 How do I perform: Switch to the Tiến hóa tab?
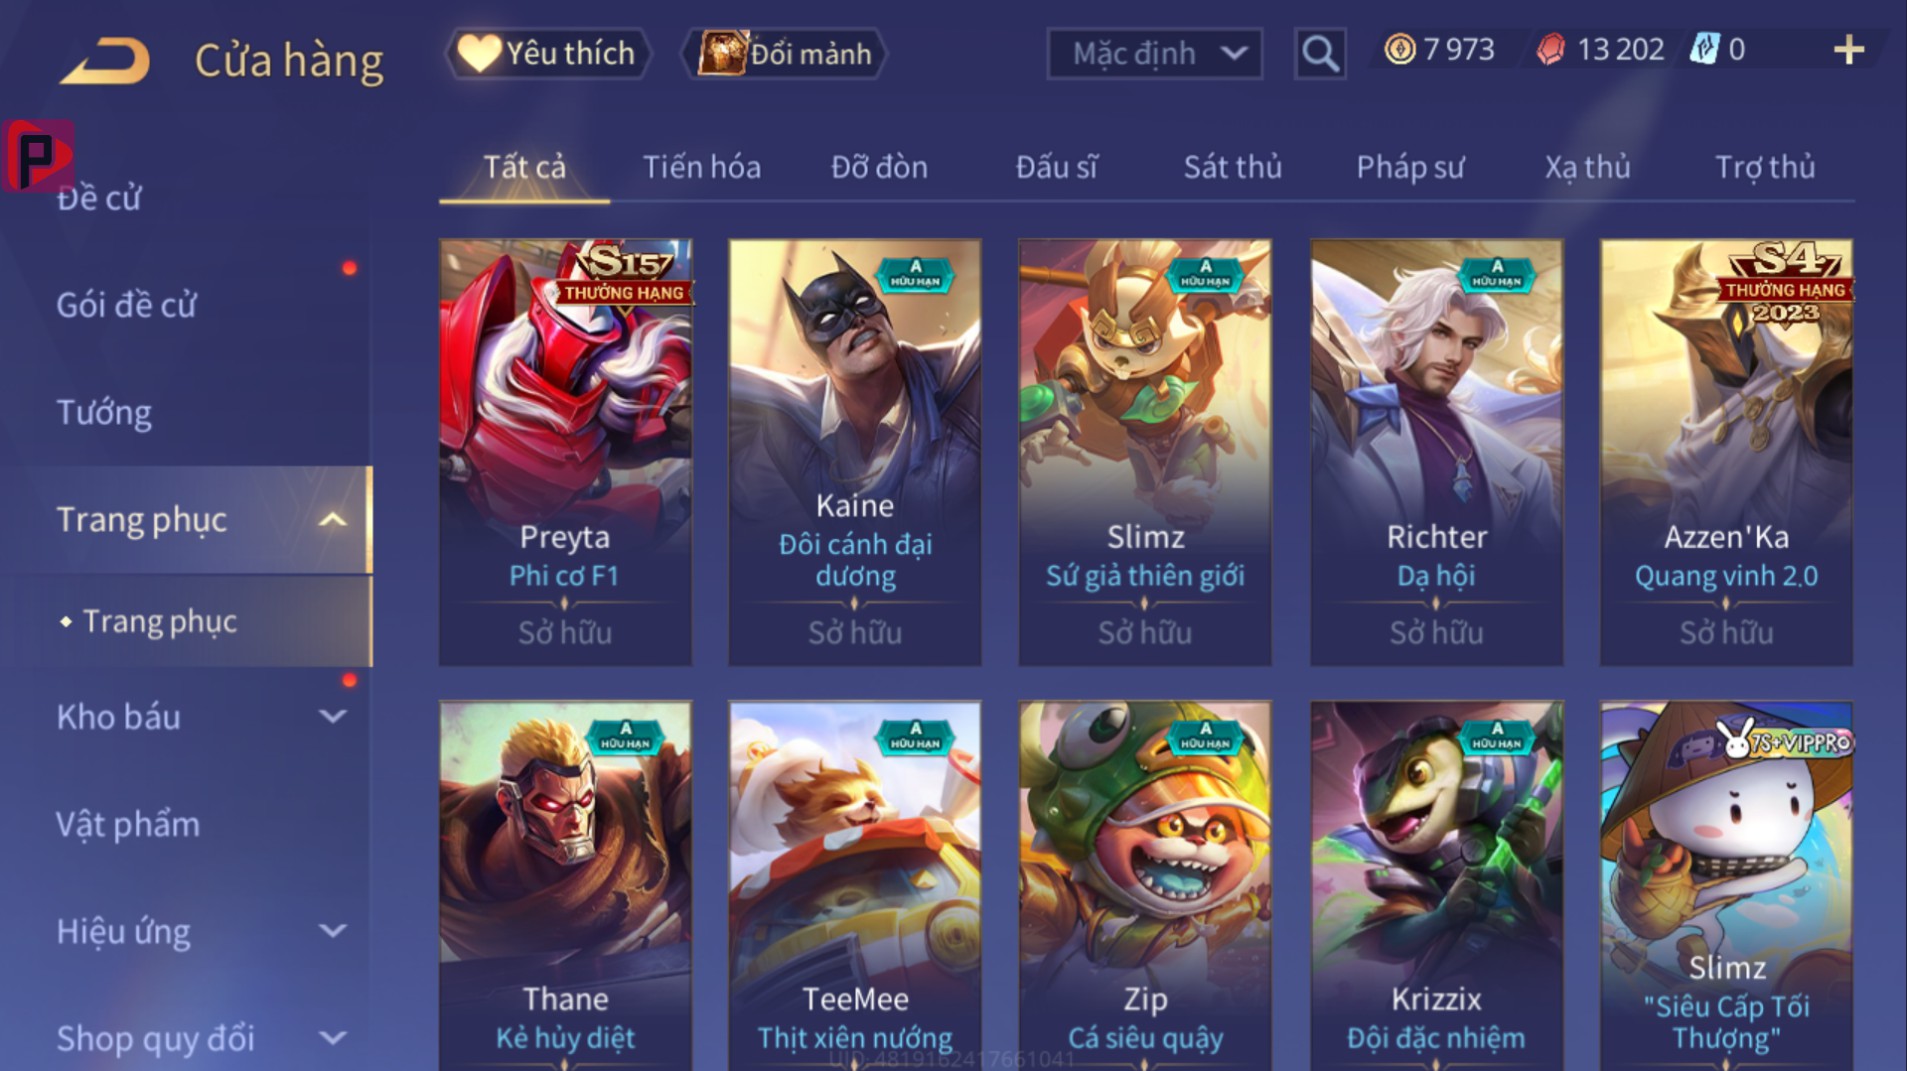tap(701, 167)
